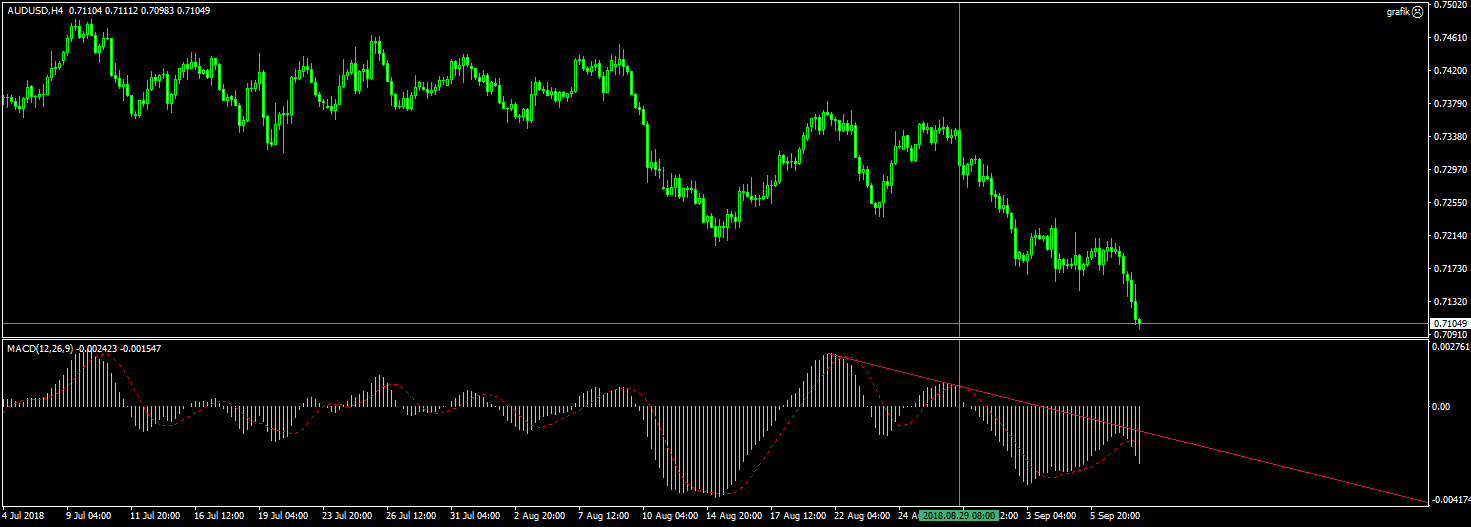Click the sad face expert advisor icon
The width and height of the screenshot is (1471, 527).
pos(1418,12)
